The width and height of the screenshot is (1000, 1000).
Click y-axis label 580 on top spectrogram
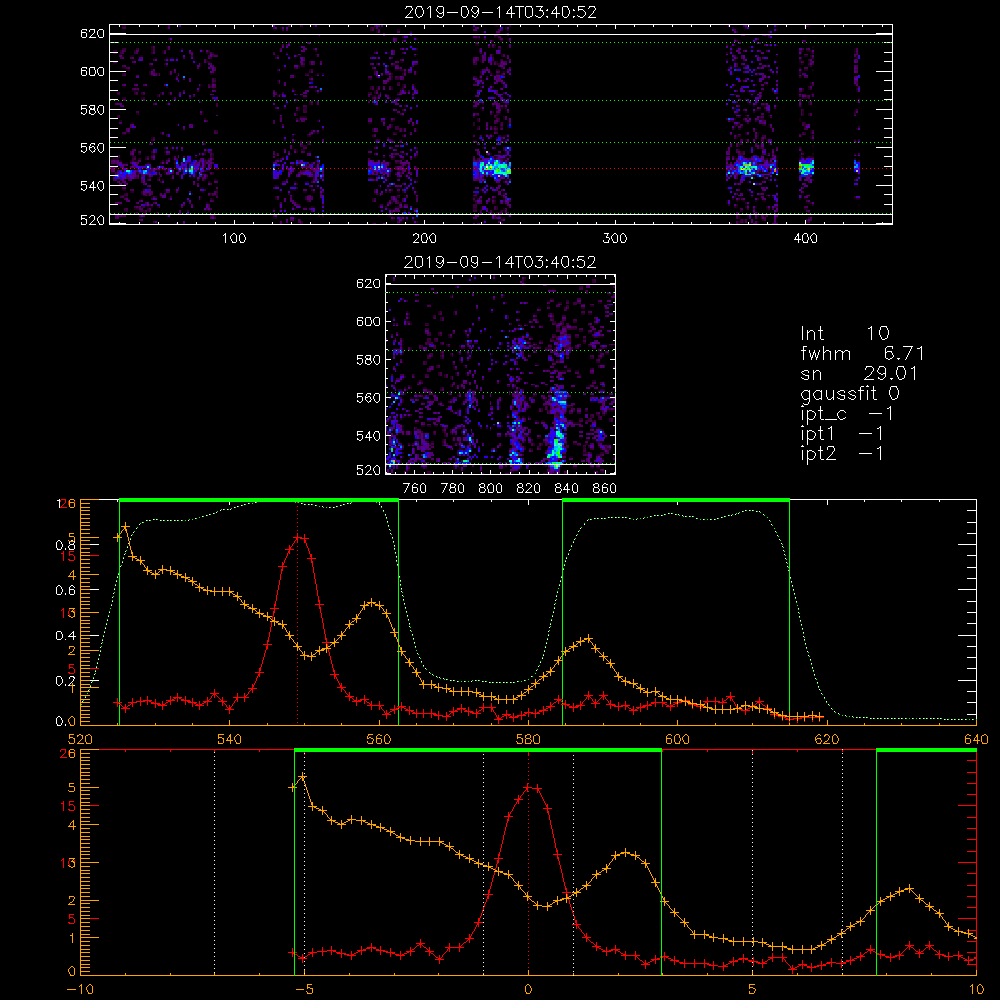click(x=92, y=110)
